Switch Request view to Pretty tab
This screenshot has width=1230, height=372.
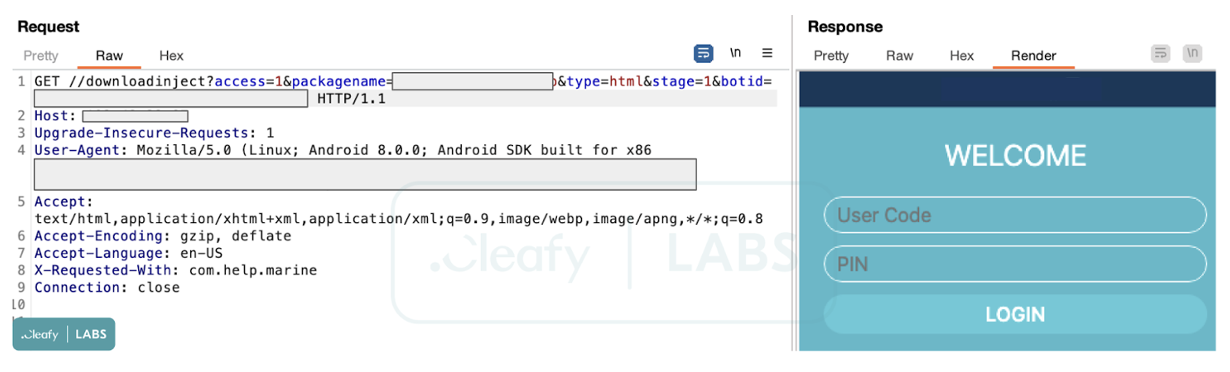tap(41, 56)
